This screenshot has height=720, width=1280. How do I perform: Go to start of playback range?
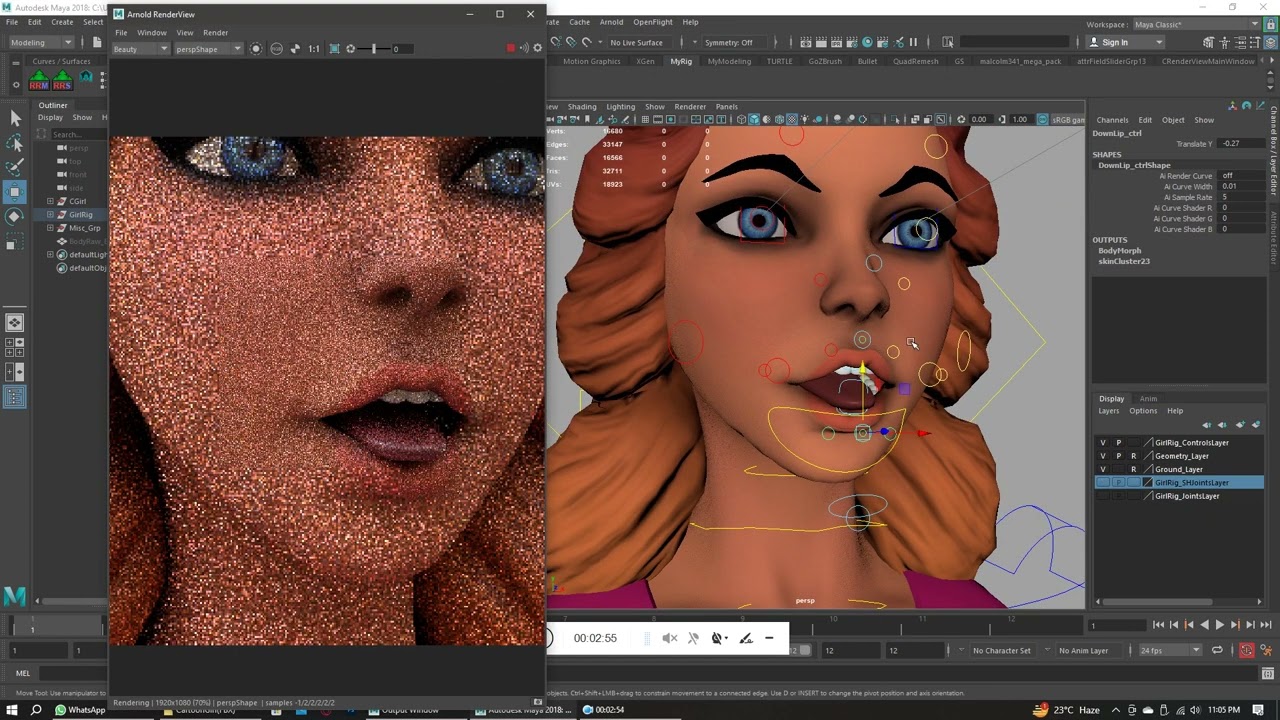pos(1158,625)
